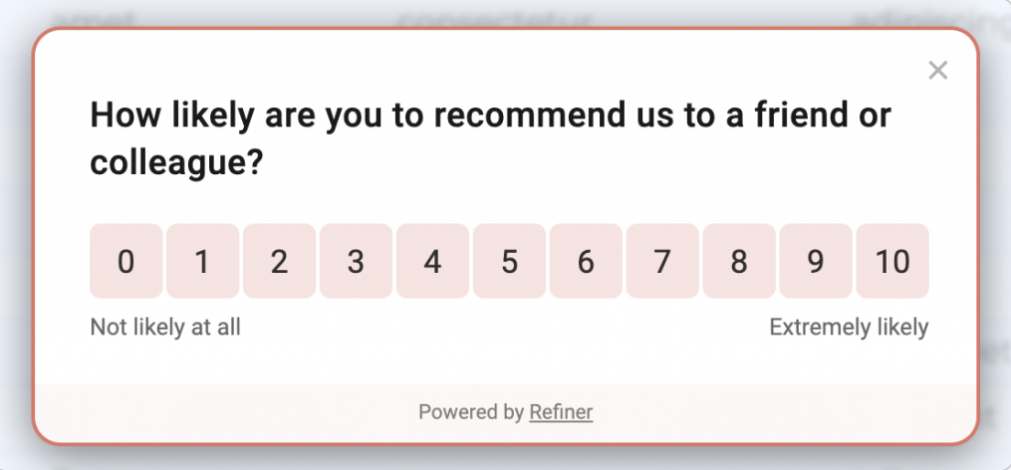1011x470 pixels.
Task: Select score 3 on recommendation scale
Action: click(x=356, y=261)
